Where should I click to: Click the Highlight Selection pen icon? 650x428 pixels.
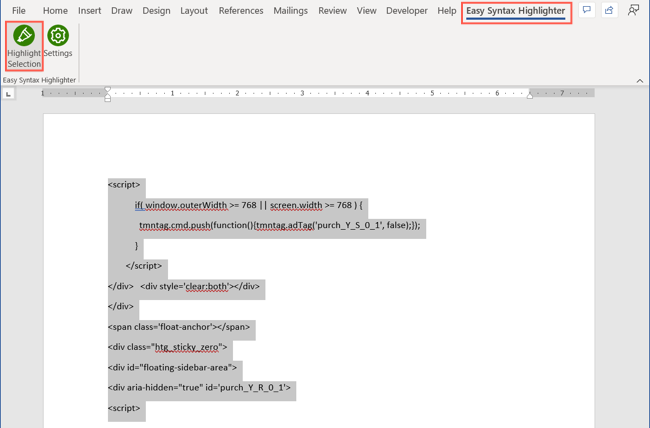tap(24, 36)
